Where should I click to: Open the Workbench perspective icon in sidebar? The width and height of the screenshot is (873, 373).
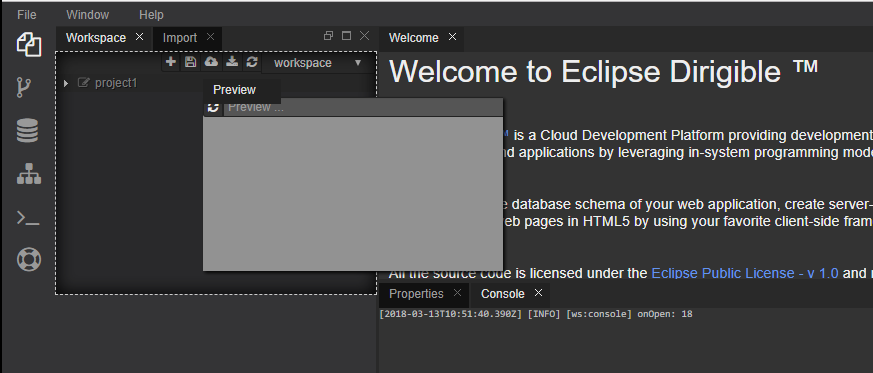click(28, 44)
